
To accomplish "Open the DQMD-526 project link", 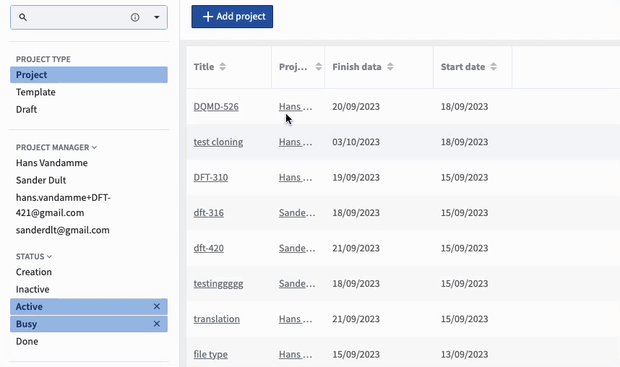I will click(216, 107).
